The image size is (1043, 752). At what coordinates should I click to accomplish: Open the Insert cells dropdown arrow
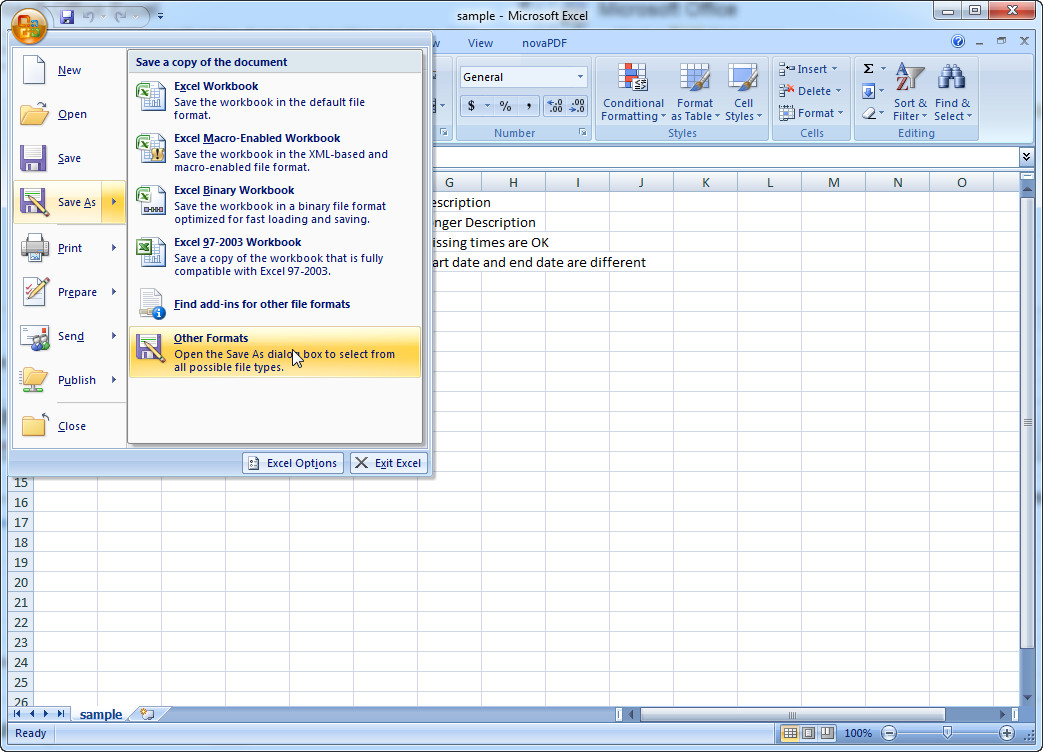[834, 69]
